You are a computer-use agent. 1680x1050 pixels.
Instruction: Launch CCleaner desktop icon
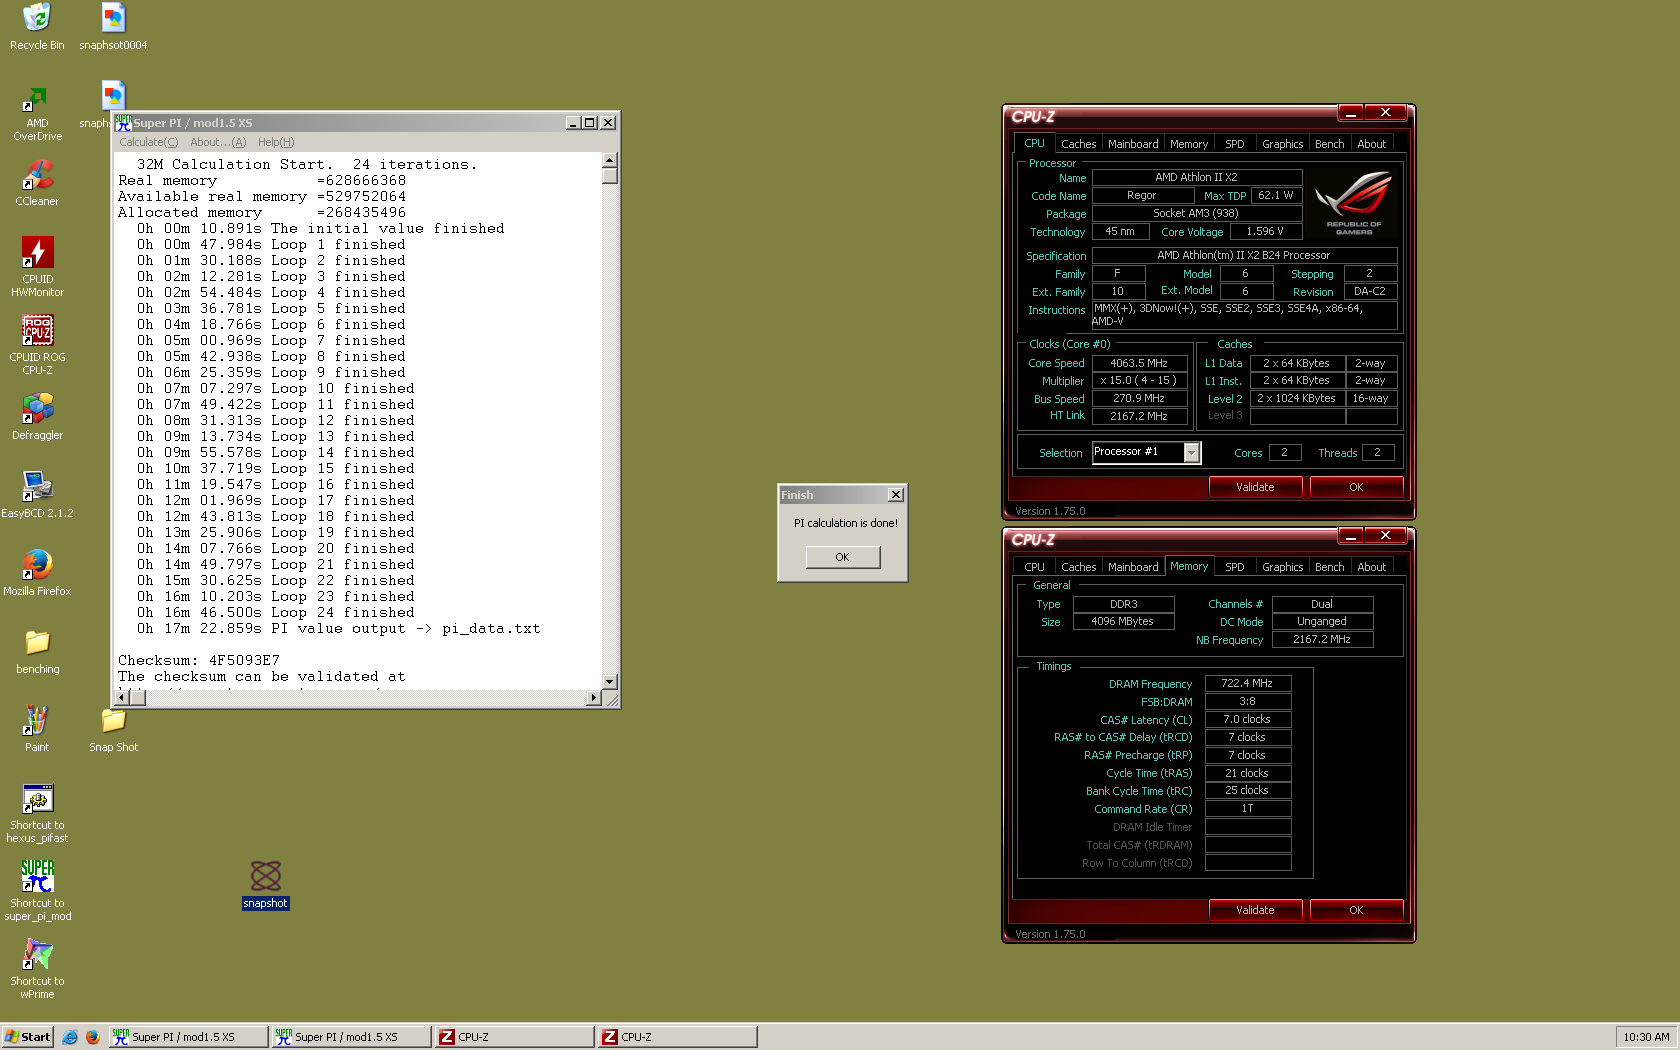tap(37, 183)
